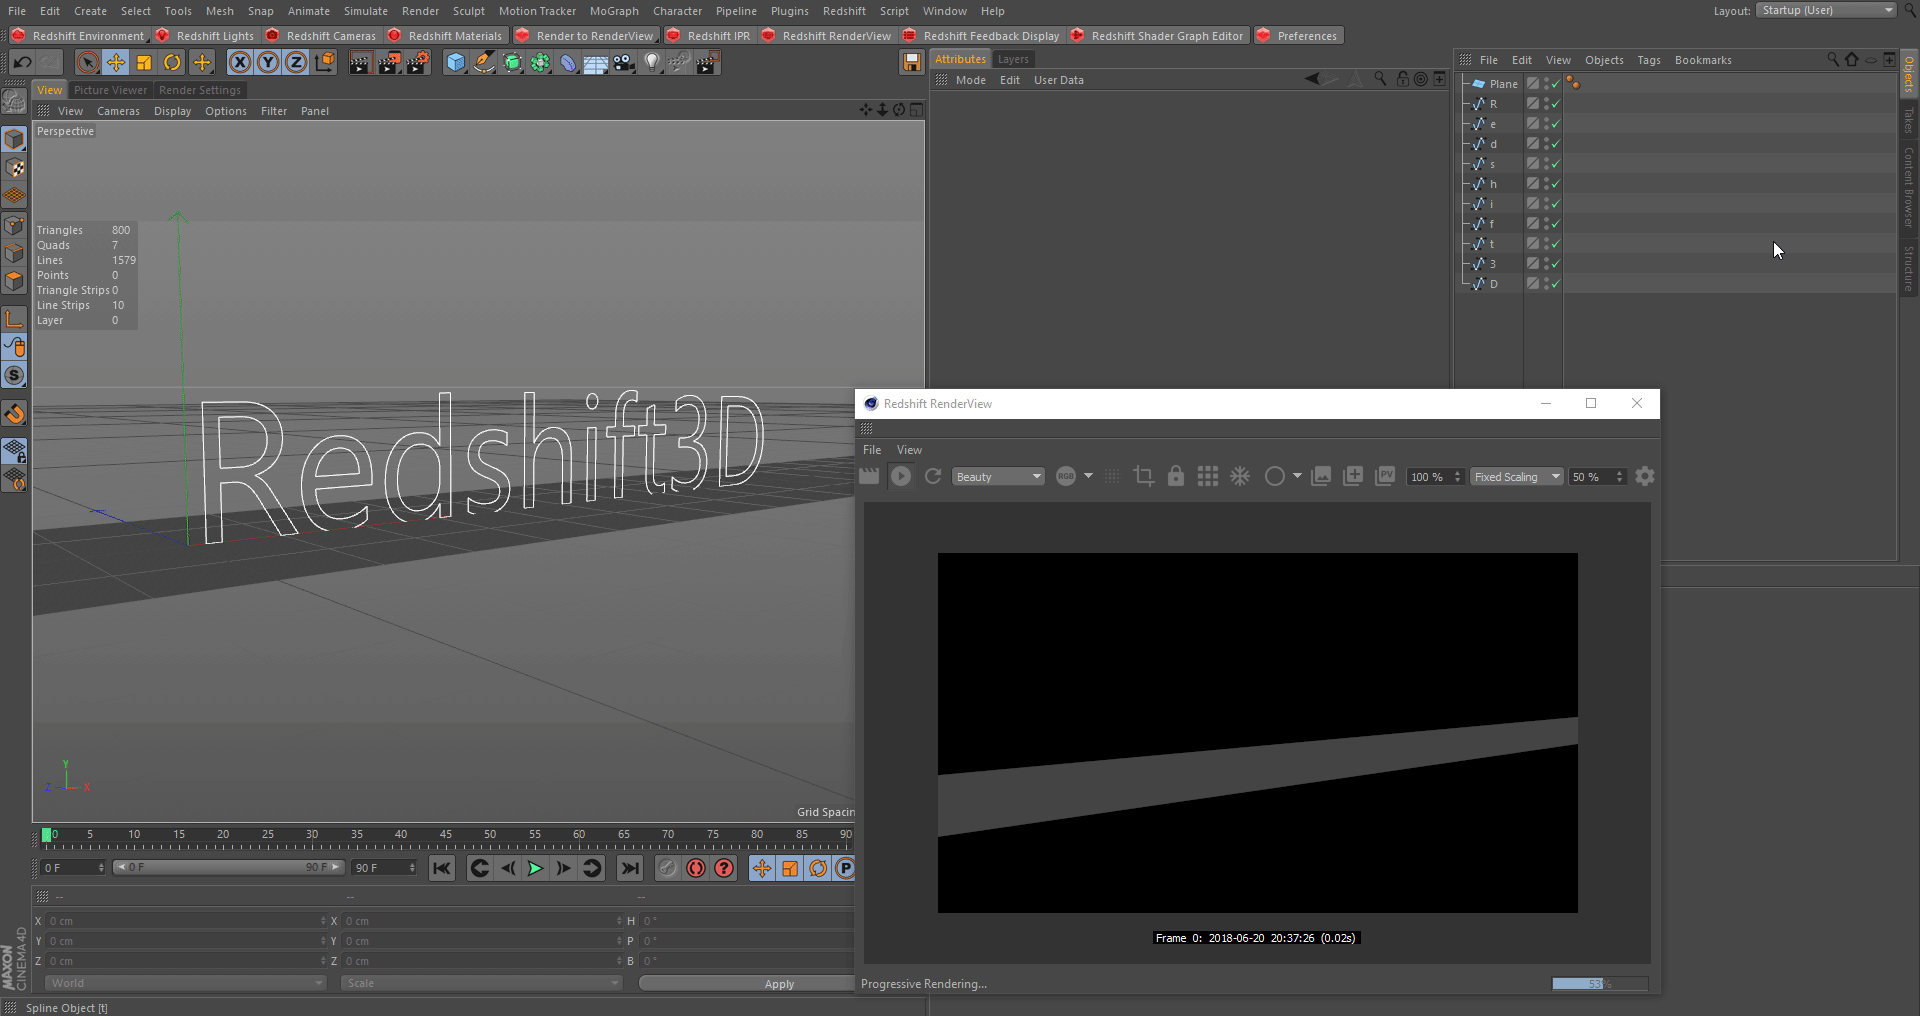This screenshot has width=1920, height=1016.
Task: Adjust the 50 % scaling stepper
Action: 1619,477
